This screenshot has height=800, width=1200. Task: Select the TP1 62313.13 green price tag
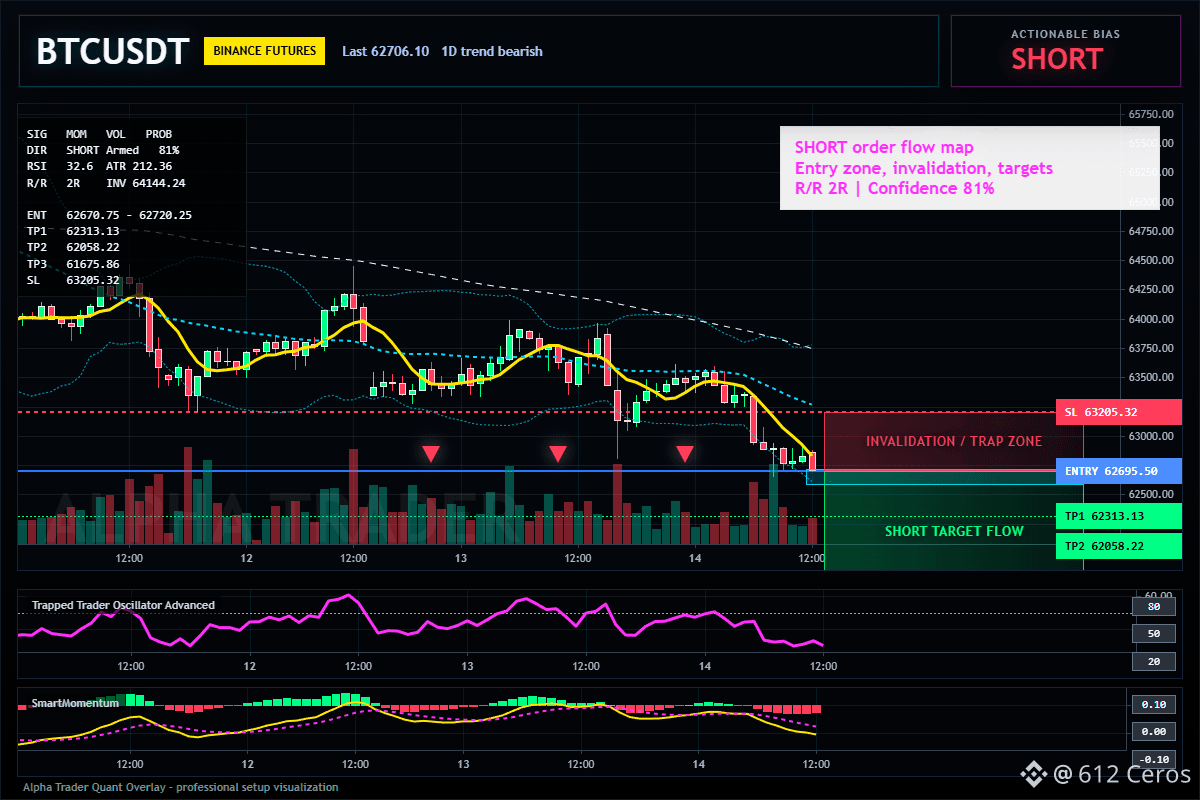pos(1118,516)
